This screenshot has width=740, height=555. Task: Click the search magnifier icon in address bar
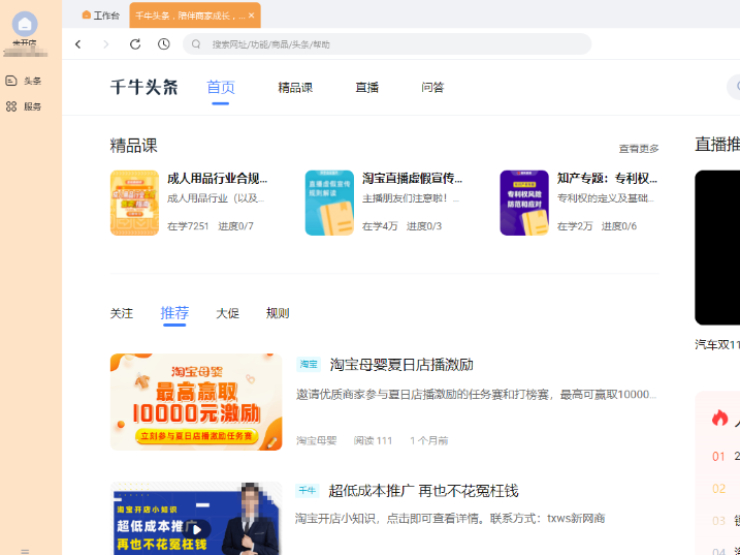(196, 44)
